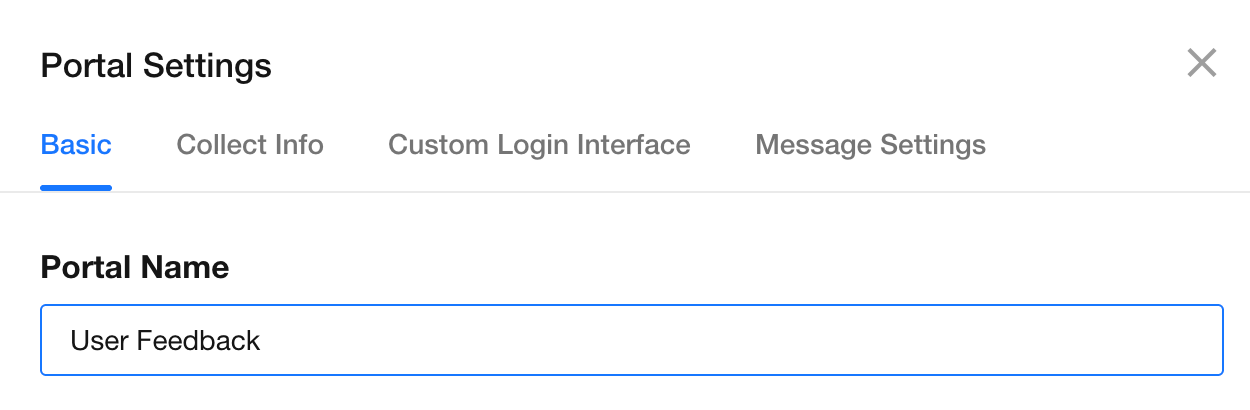The width and height of the screenshot is (1250, 410).
Task: Go to the Message Settings tab
Action: coord(870,145)
